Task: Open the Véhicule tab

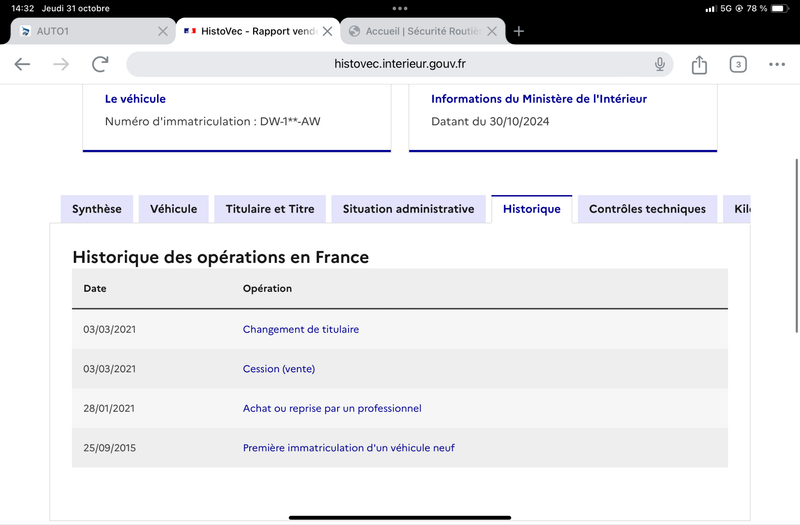Action: pos(173,209)
